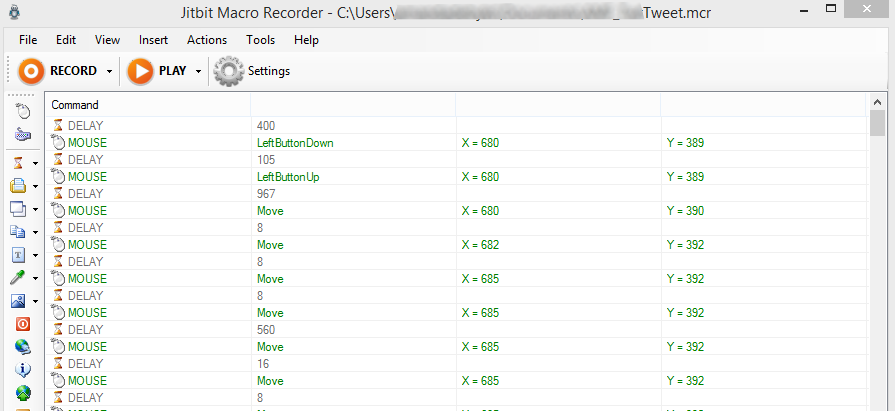Expand the RECORD dropdown arrow

[x=109, y=72]
